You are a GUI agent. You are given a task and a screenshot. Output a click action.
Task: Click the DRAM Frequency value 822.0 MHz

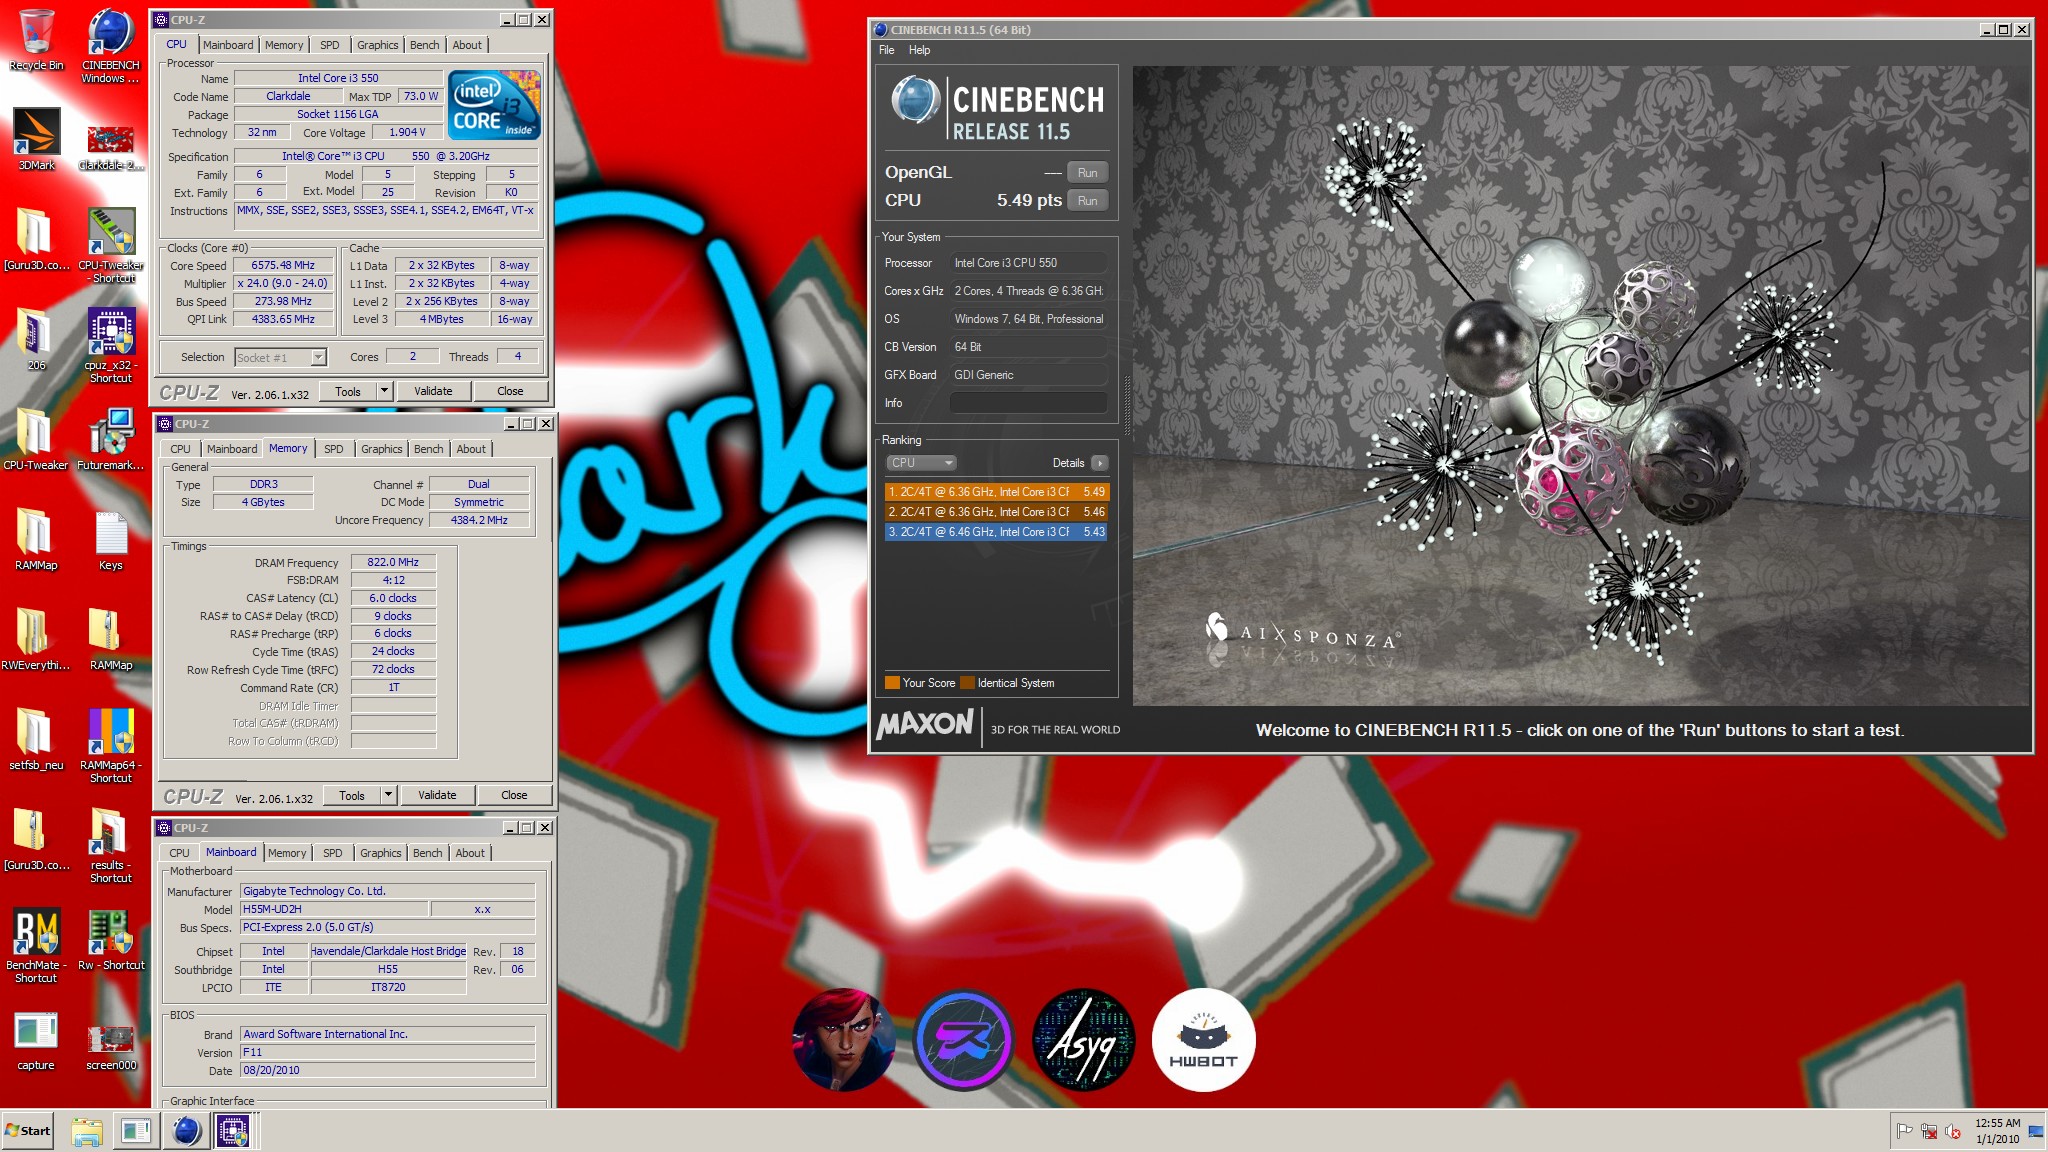pyautogui.click(x=393, y=562)
